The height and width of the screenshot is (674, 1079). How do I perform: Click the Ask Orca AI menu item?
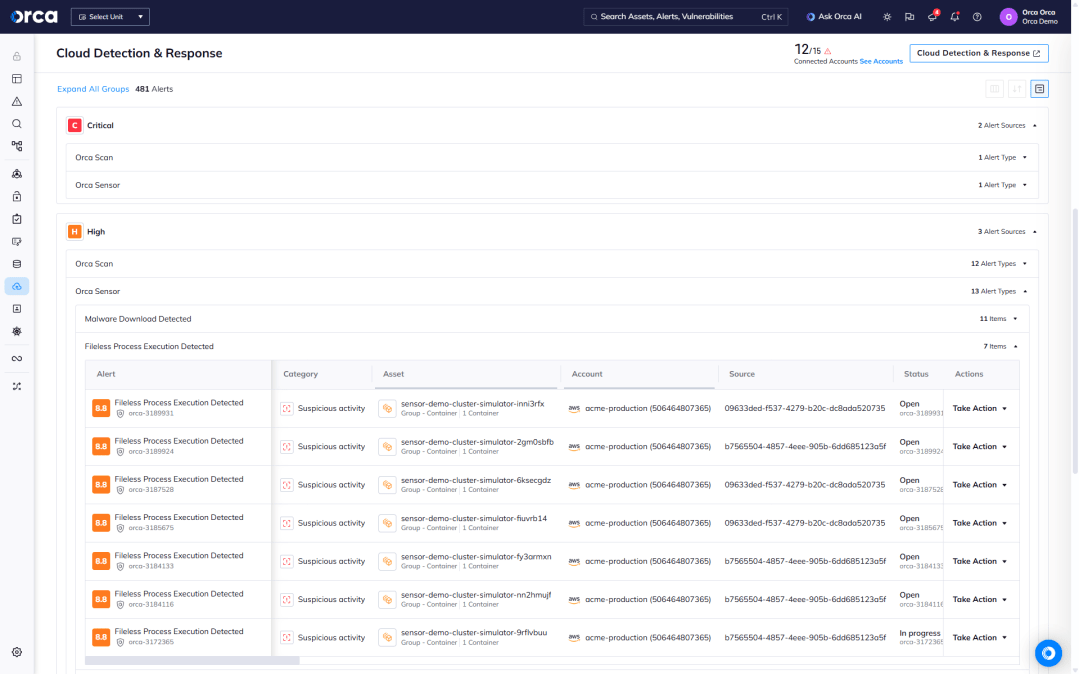coord(834,17)
